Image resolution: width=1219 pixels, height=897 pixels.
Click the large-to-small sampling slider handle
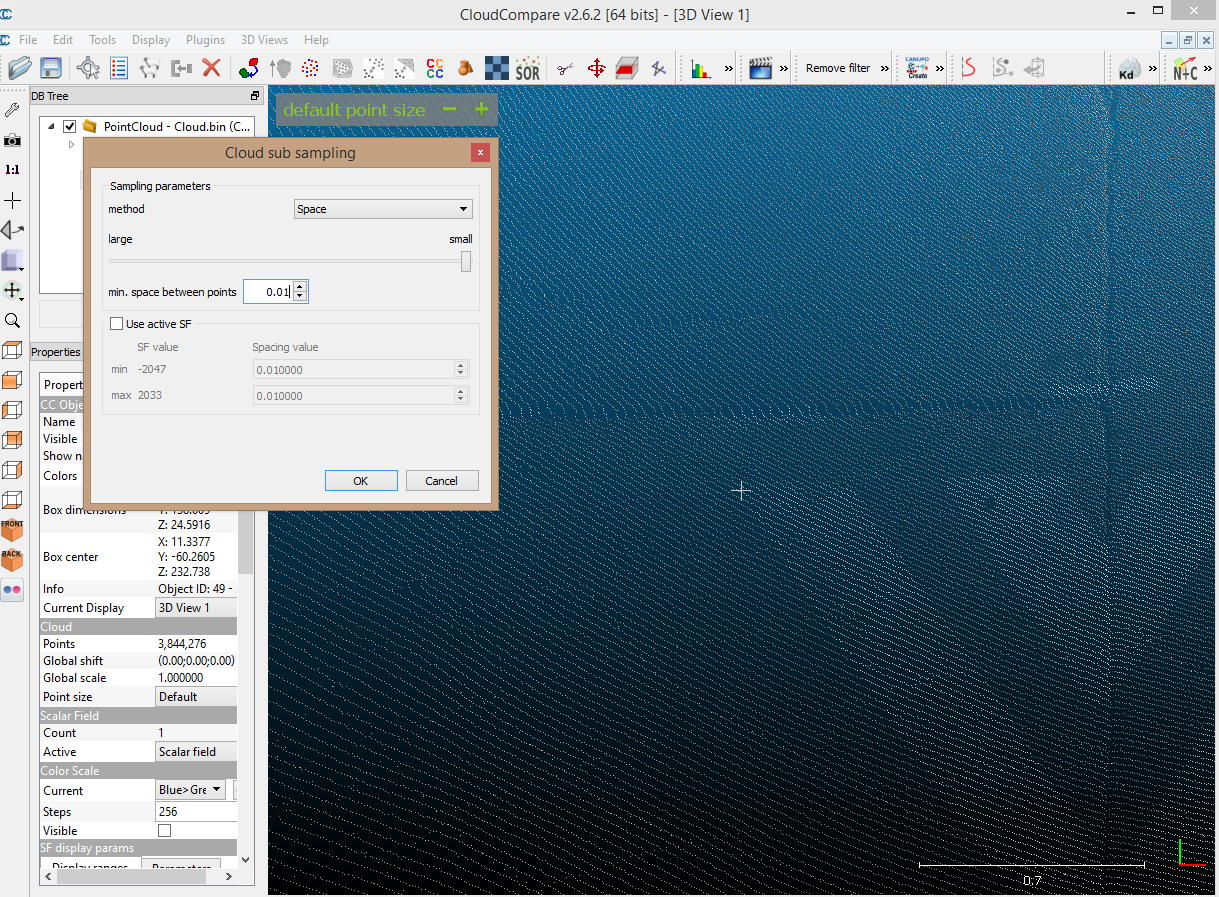coord(466,261)
